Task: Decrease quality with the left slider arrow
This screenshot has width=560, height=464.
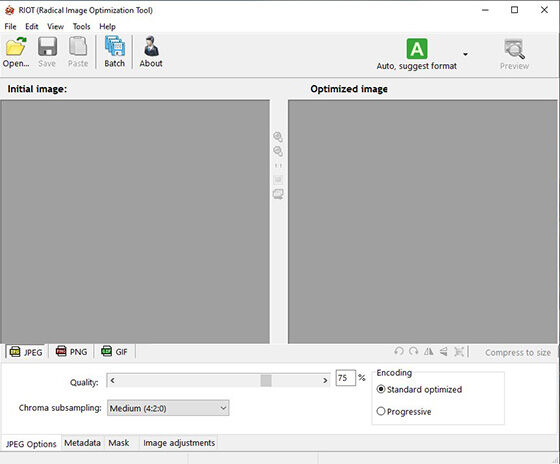Action: tap(112, 380)
